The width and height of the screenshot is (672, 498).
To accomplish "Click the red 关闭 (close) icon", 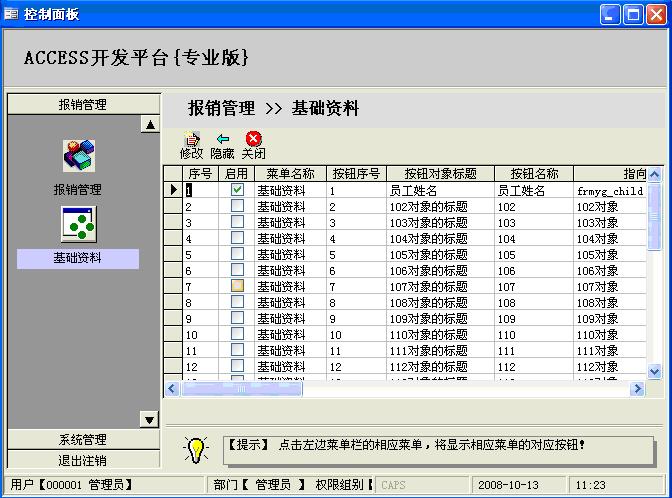I will (253, 138).
